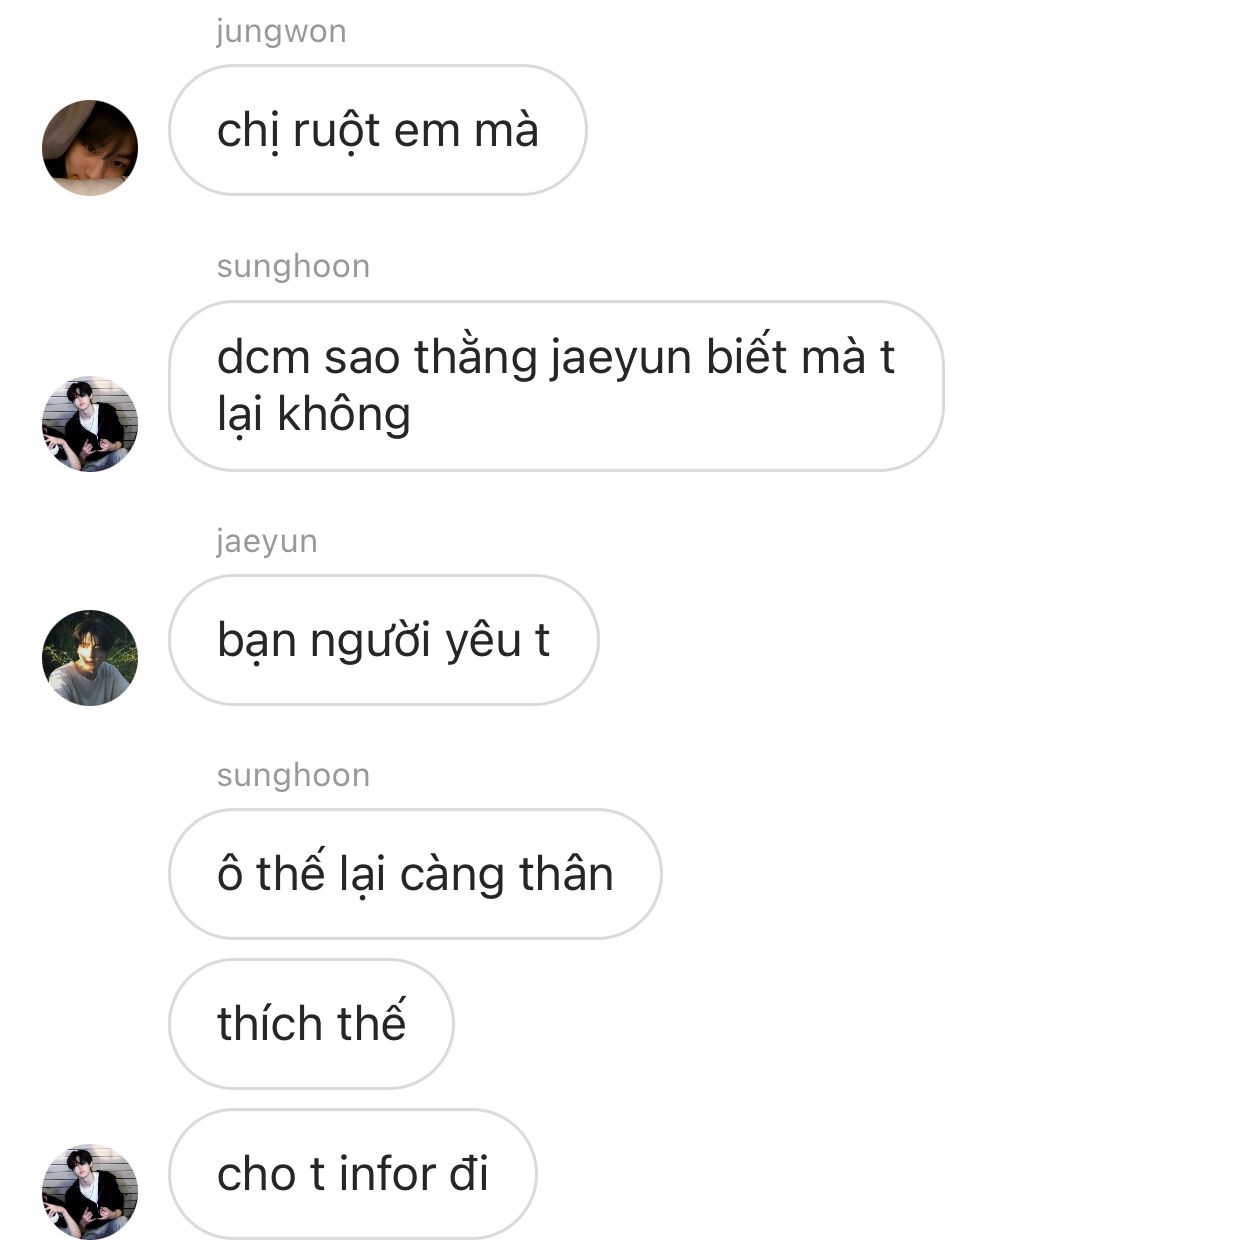Image resolution: width=1242 pixels, height=1258 pixels.
Task: Click the jungwon sender name label
Action: [x=281, y=32]
